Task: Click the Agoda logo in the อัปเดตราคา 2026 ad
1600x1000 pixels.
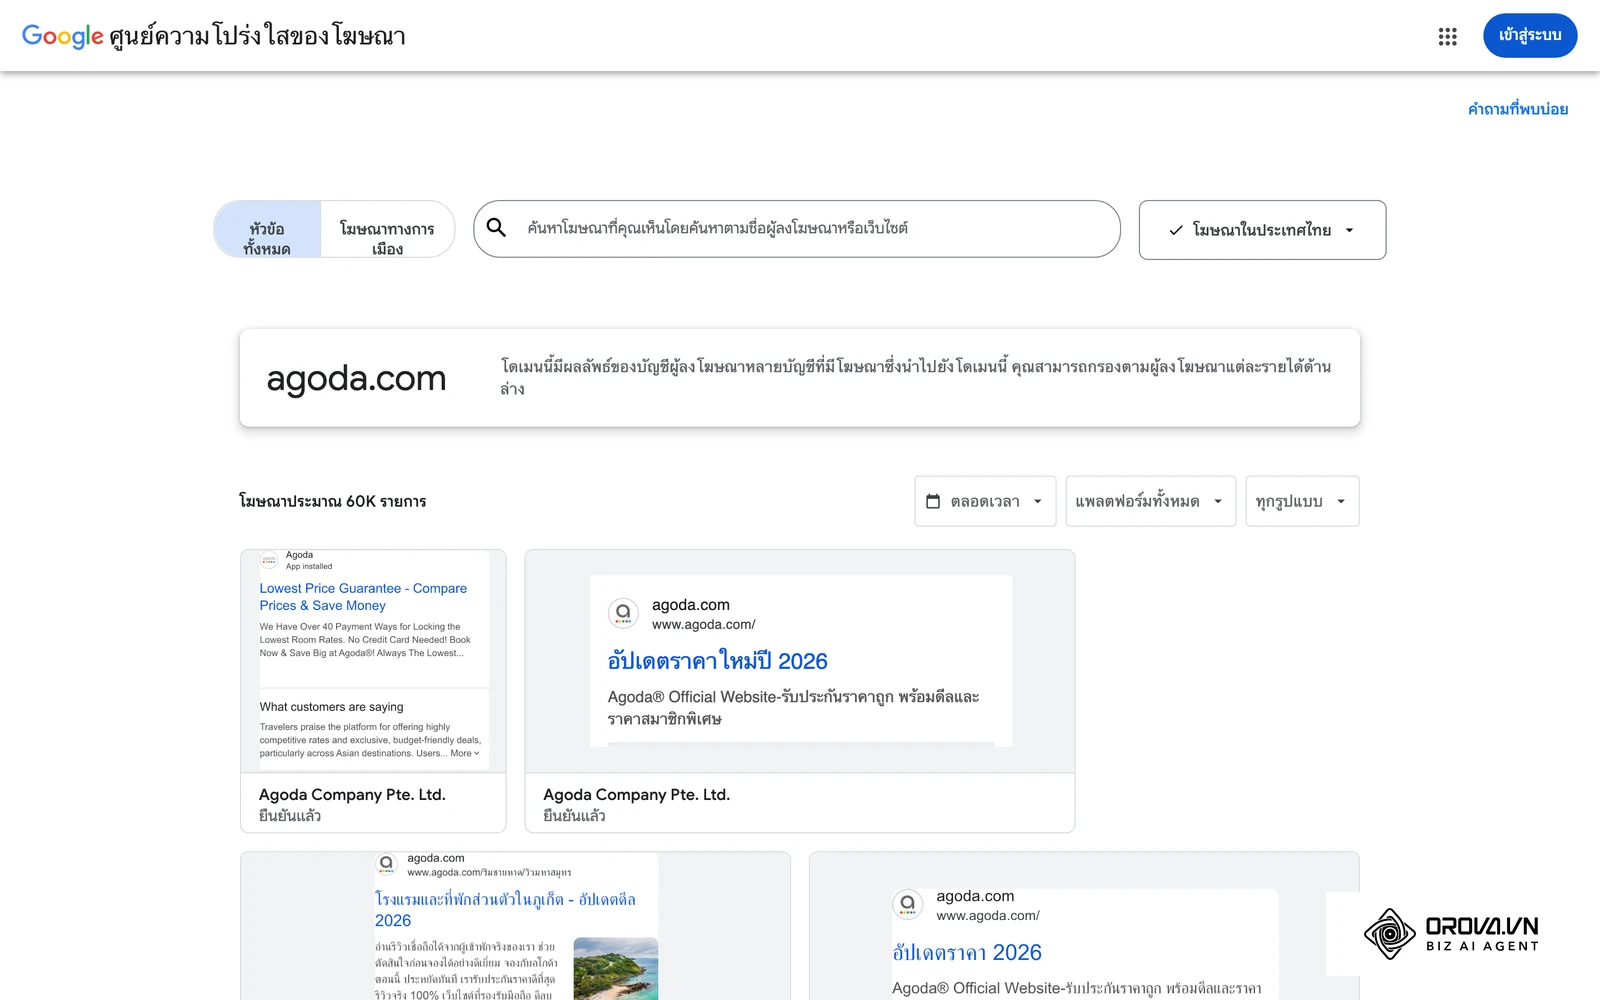Action: click(907, 904)
